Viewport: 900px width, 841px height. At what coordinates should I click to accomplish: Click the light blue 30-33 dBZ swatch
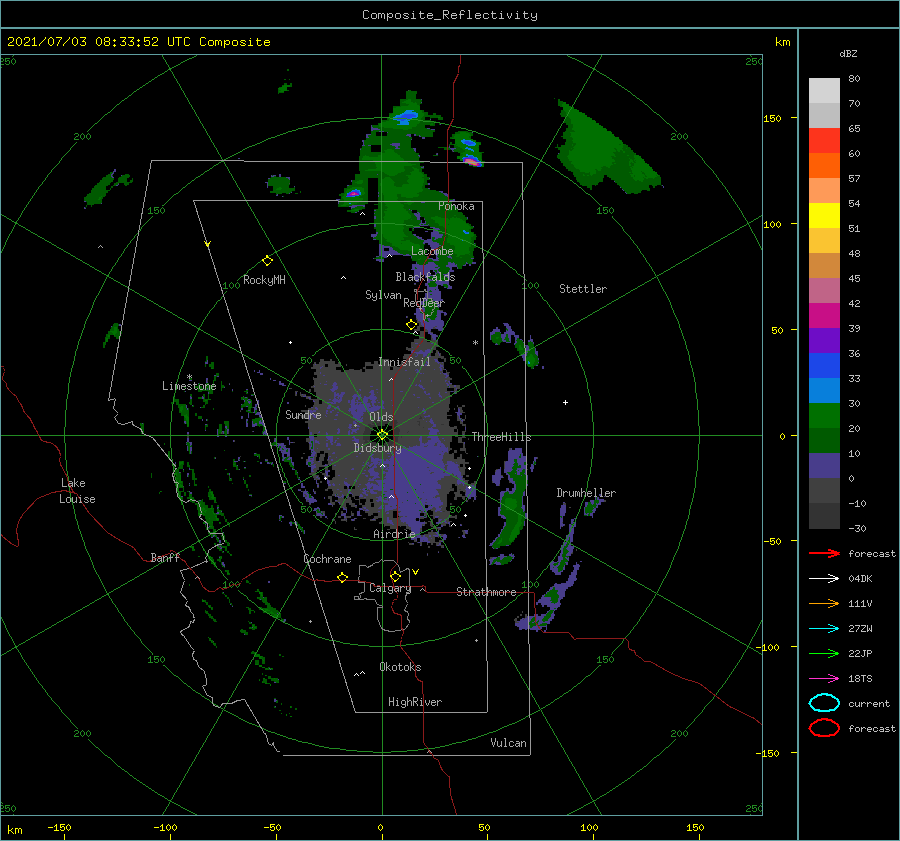pyautogui.click(x=824, y=390)
